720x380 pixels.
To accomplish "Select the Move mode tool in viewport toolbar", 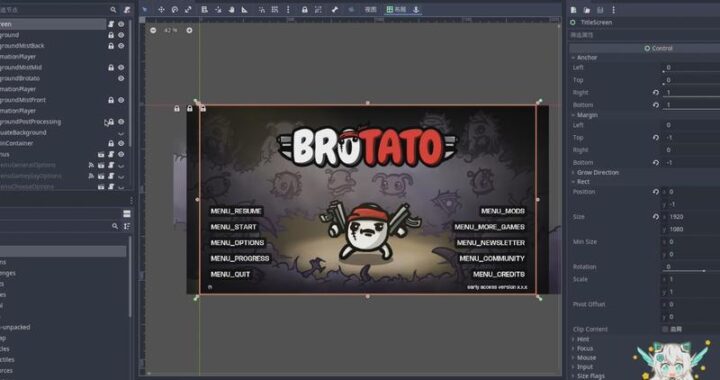I will tap(161, 9).
